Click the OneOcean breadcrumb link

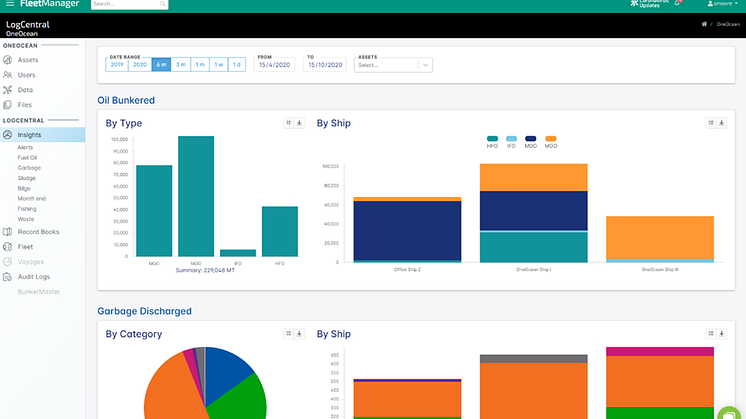click(728, 24)
